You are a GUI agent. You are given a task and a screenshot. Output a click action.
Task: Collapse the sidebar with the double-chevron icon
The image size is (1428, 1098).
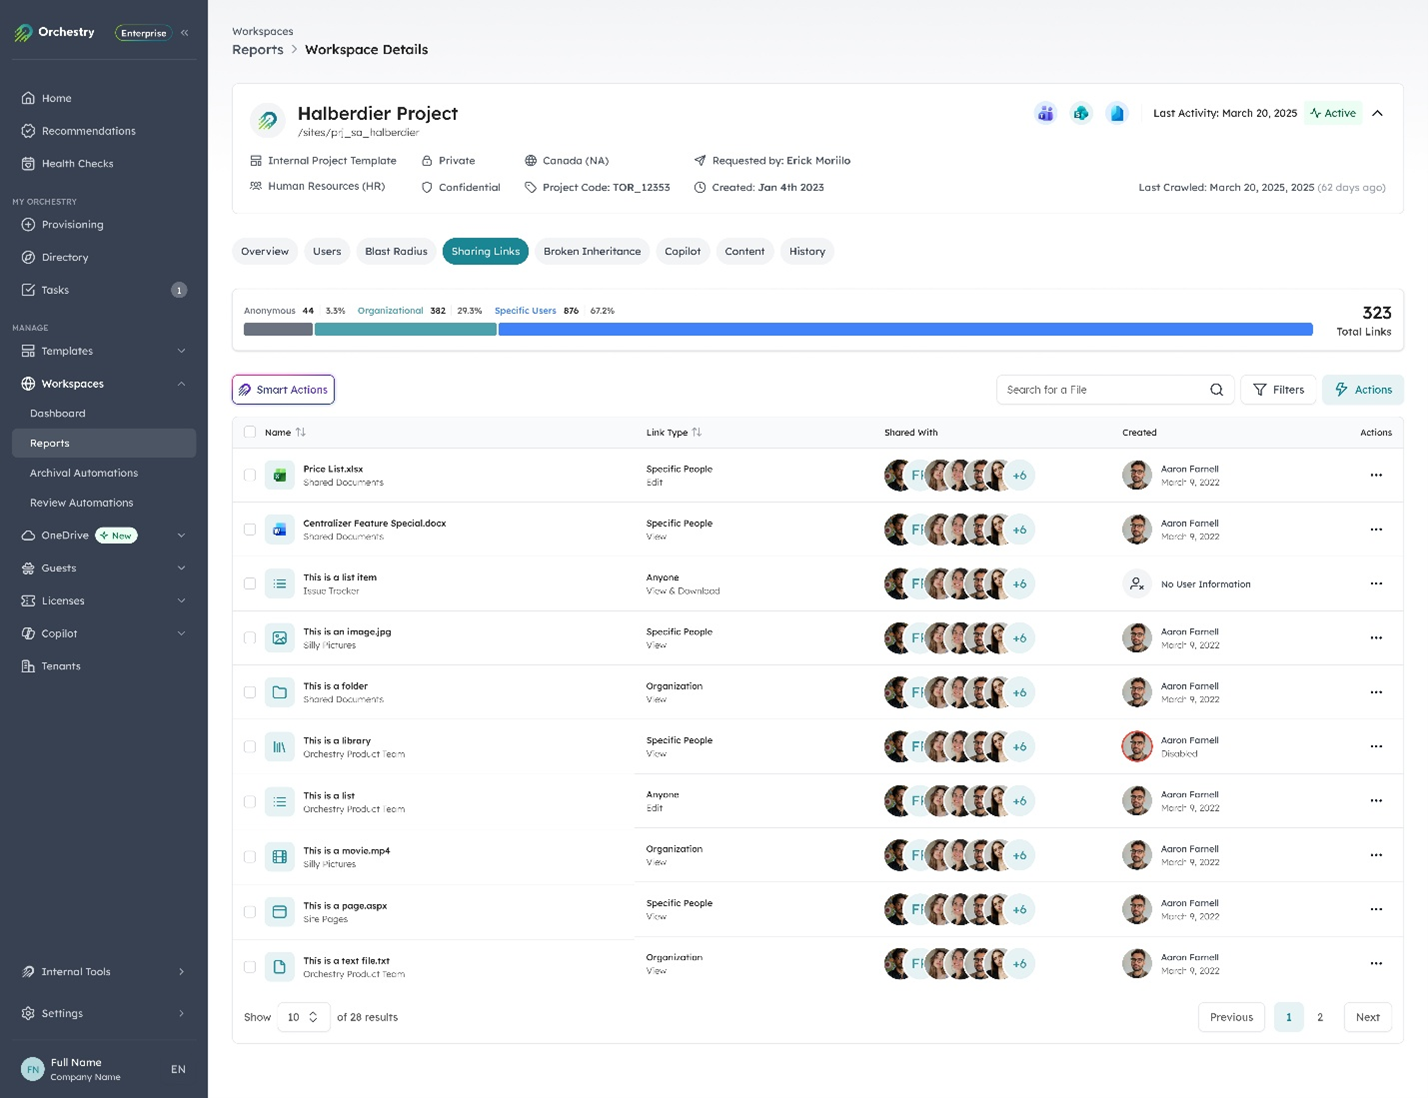(x=184, y=32)
